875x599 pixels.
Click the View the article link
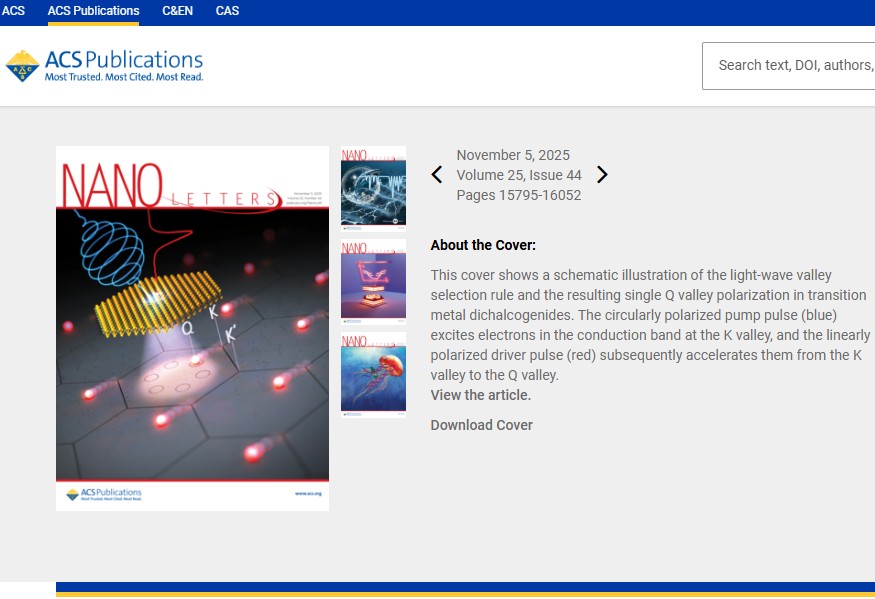pyautogui.click(x=480, y=395)
